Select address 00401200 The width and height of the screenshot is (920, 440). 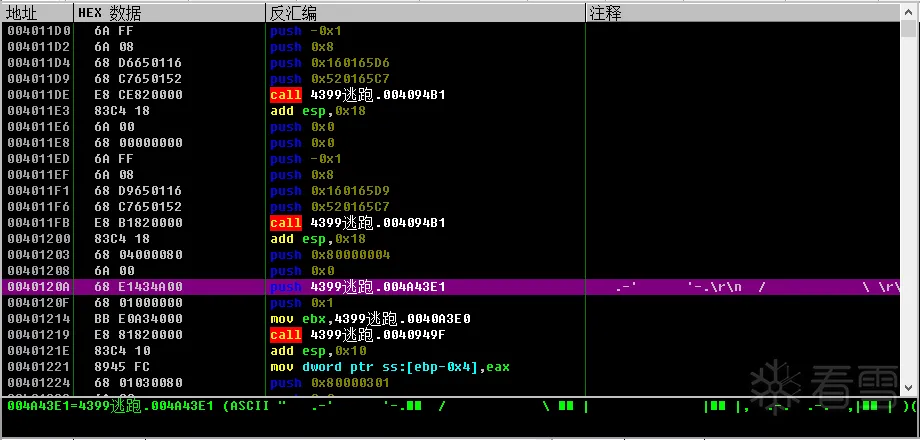pos(39,239)
